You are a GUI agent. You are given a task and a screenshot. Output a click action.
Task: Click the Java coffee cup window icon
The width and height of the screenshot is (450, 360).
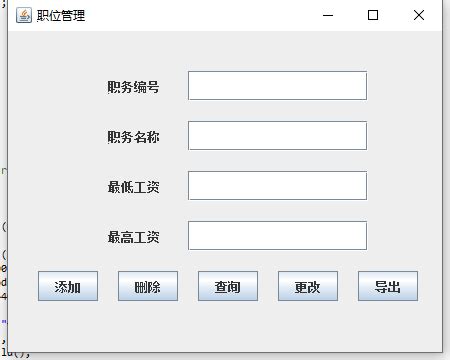(24, 15)
